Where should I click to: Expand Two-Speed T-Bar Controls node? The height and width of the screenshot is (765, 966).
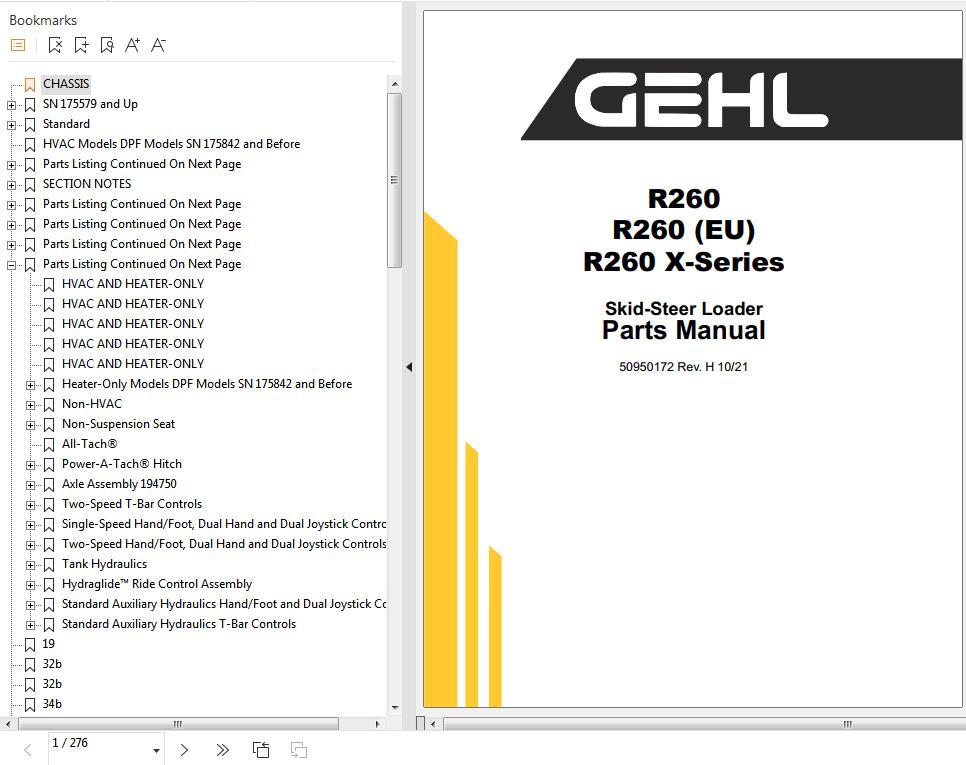30,506
